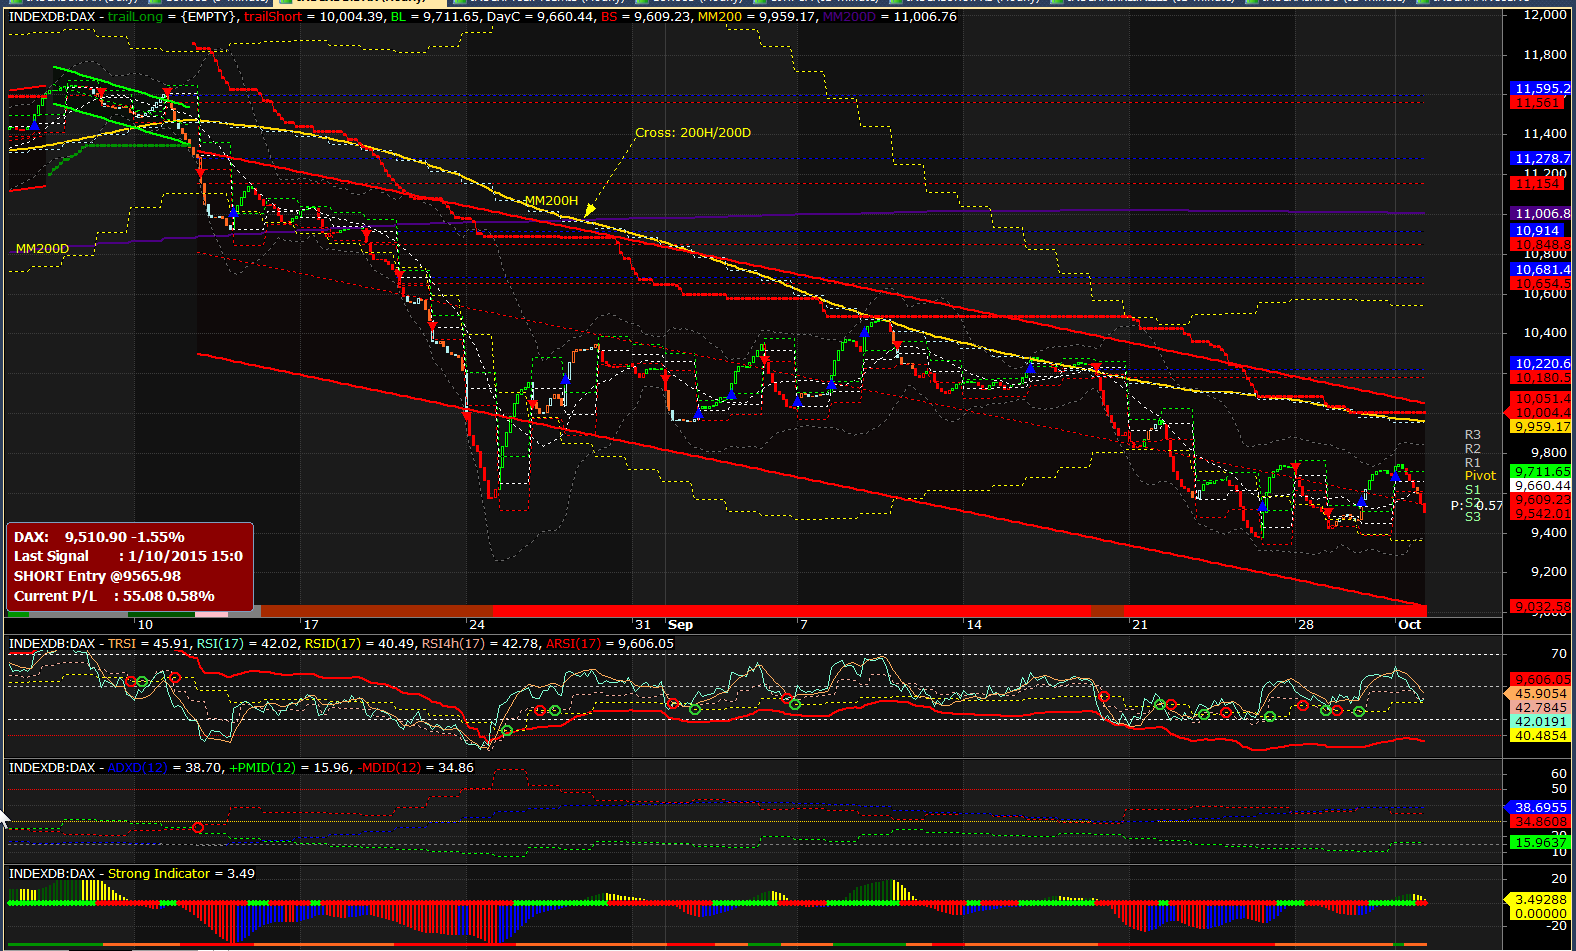Image resolution: width=1576 pixels, height=951 pixels.
Task: Click the RSI4h(17) = 42.78 readout
Action: click(x=481, y=643)
